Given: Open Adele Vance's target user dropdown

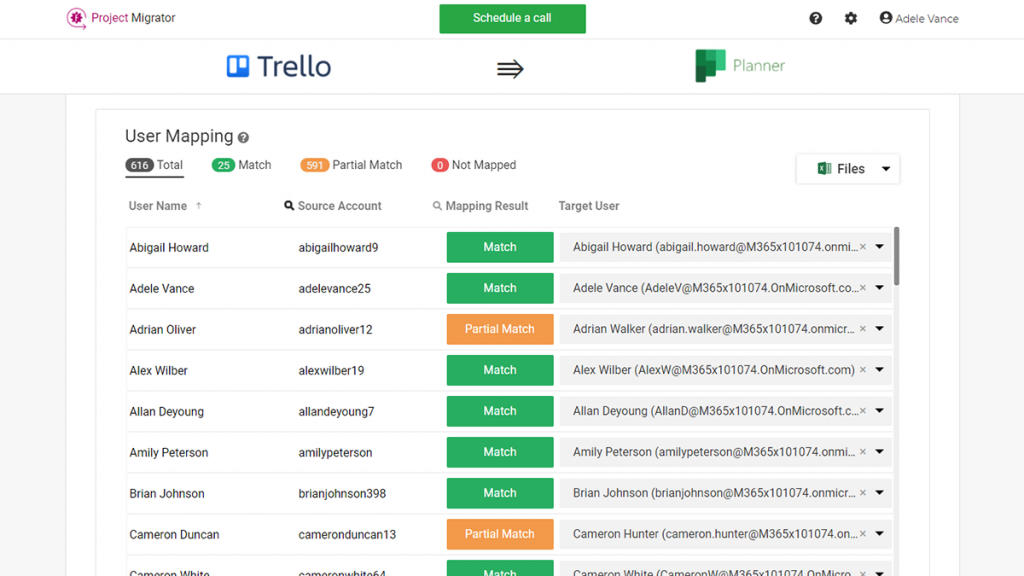Looking at the screenshot, I should [x=879, y=288].
